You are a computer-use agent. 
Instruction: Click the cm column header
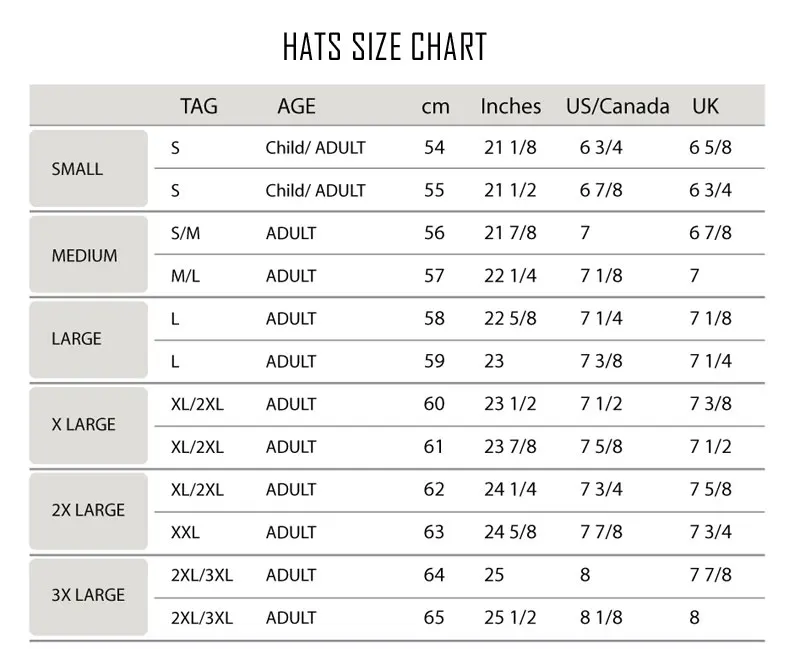(x=436, y=106)
